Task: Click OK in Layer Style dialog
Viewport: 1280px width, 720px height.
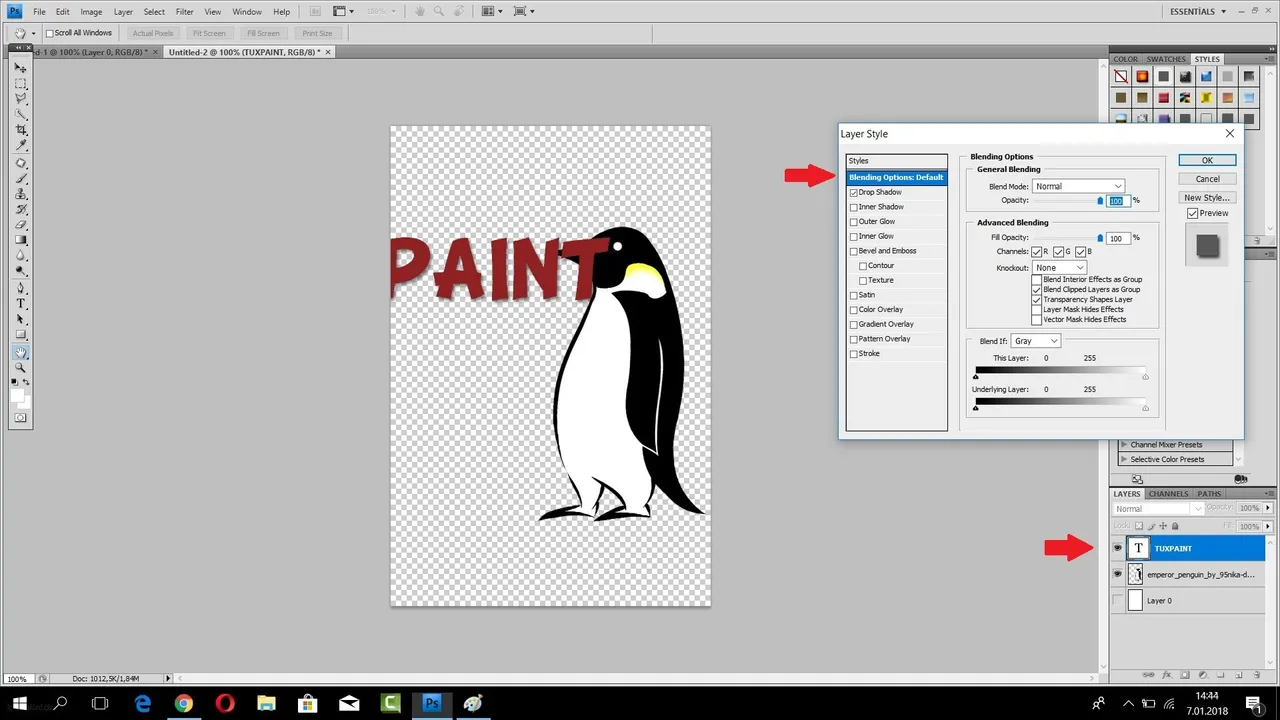Action: [x=1207, y=160]
